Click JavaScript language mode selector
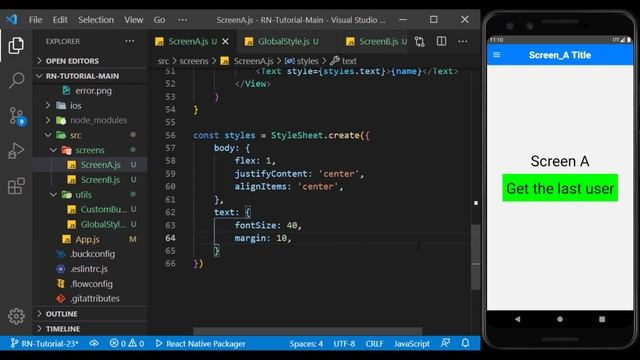The width and height of the screenshot is (640, 360). [x=411, y=344]
